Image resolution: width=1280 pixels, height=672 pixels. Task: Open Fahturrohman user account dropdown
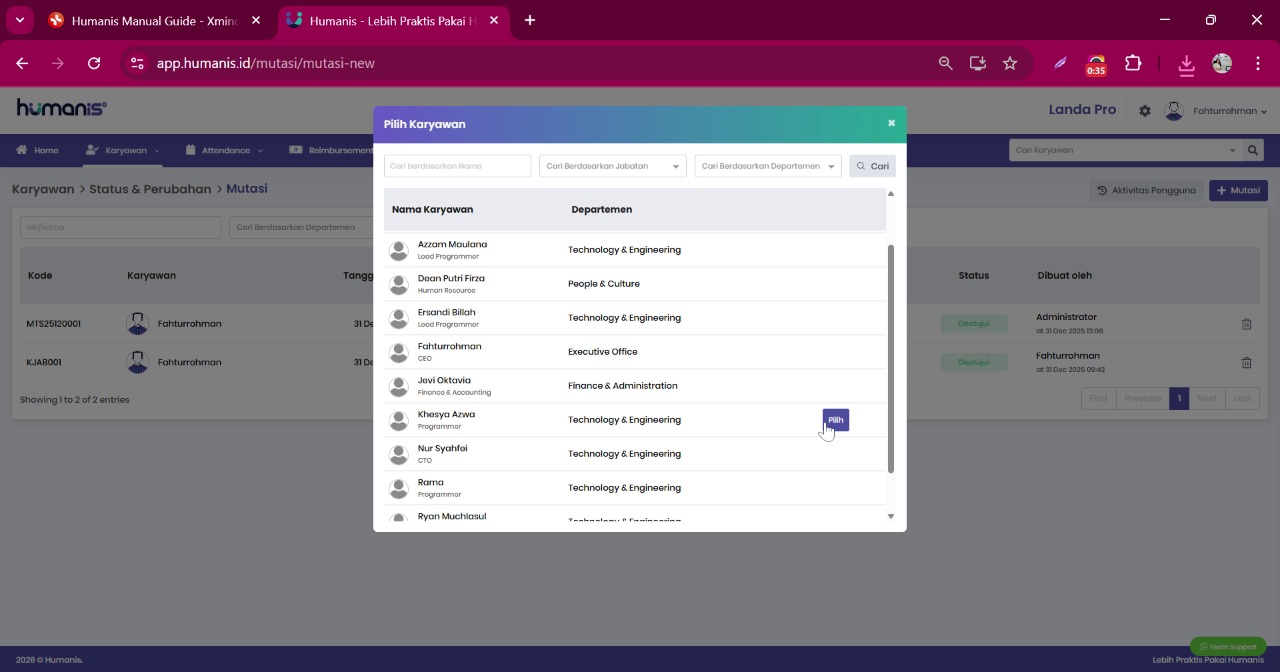(x=1230, y=111)
